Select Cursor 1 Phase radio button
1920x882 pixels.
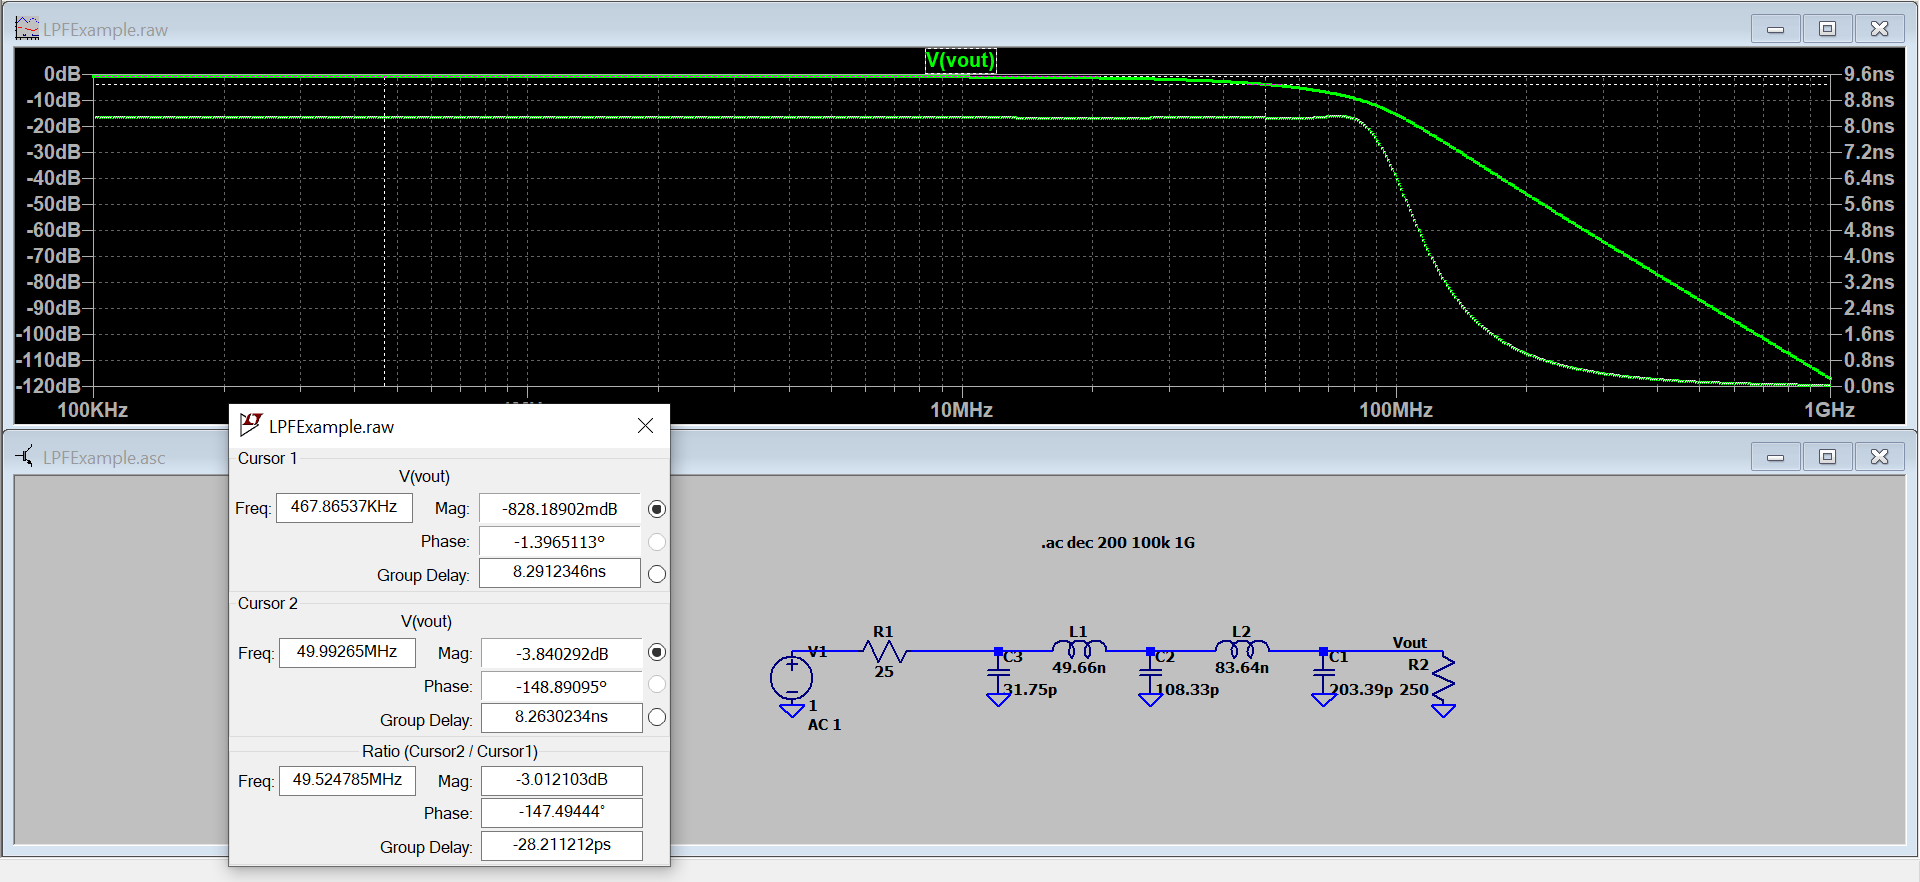pyautogui.click(x=657, y=542)
